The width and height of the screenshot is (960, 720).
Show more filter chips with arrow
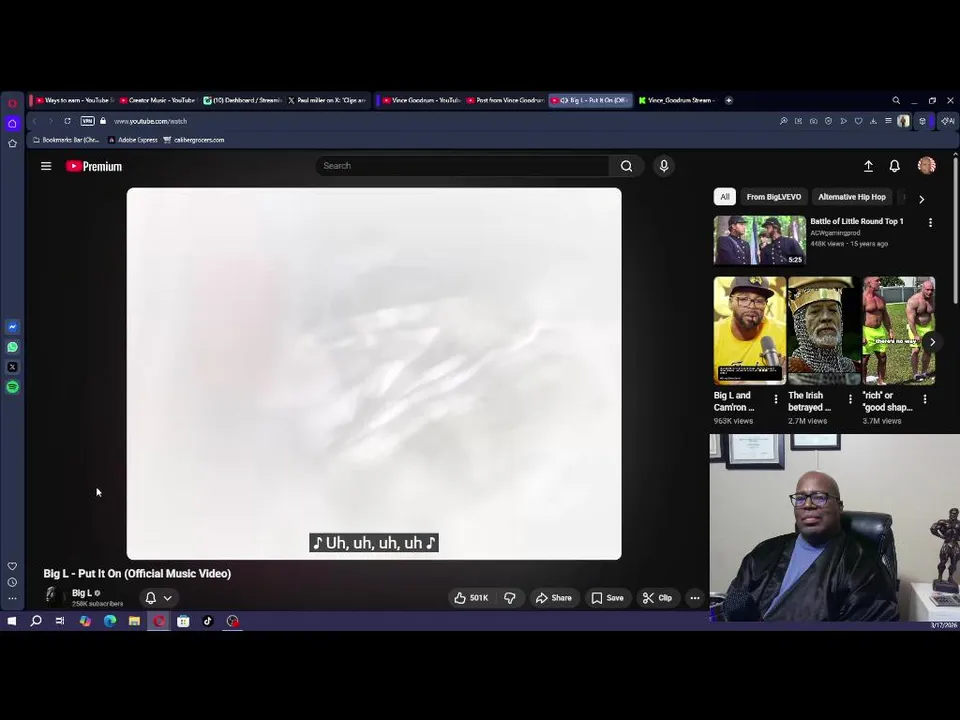921,199
